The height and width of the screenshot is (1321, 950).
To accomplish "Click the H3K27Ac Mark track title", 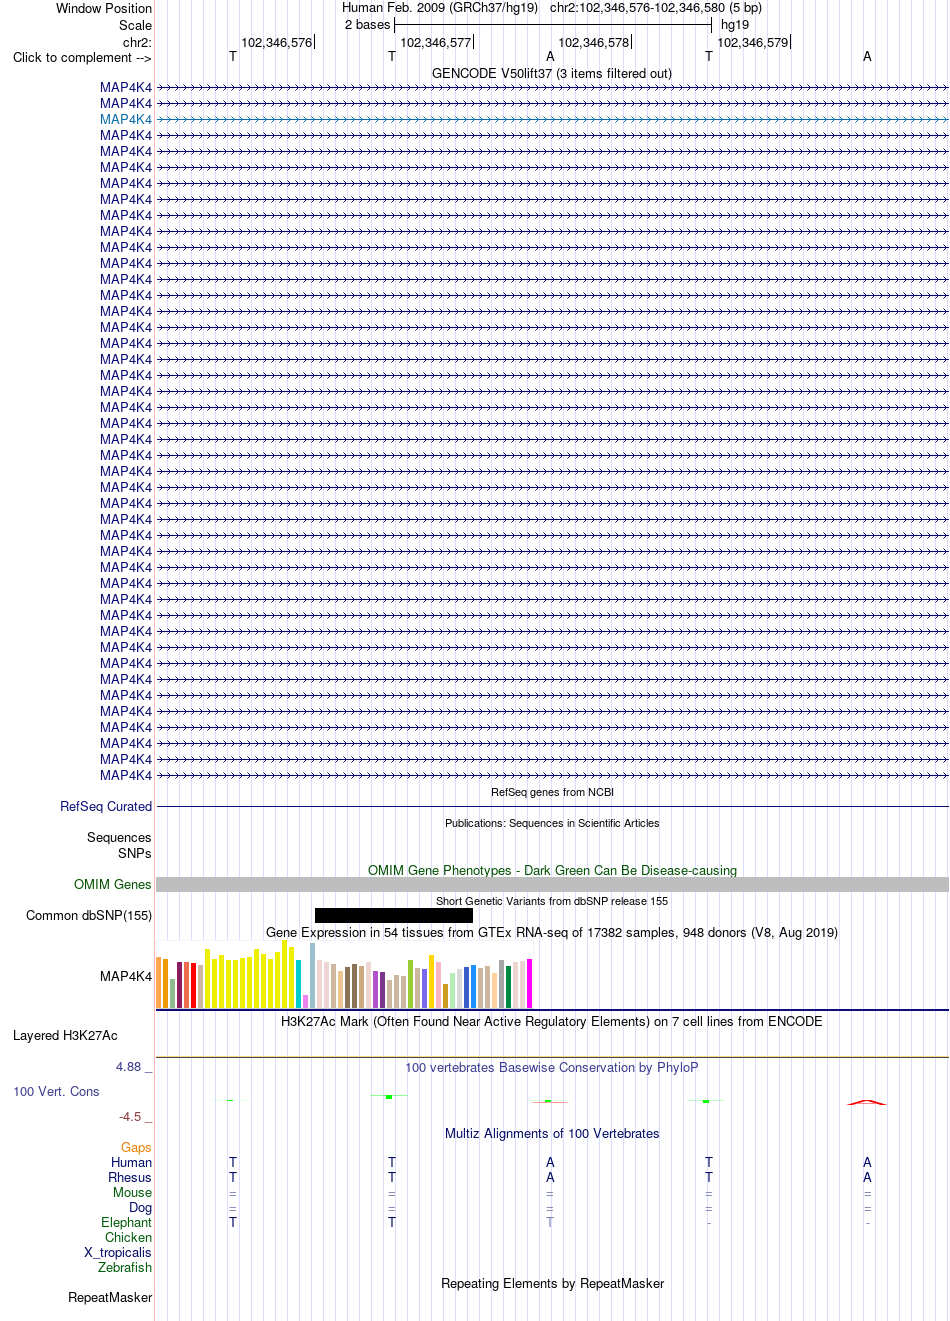I will pos(552,1021).
